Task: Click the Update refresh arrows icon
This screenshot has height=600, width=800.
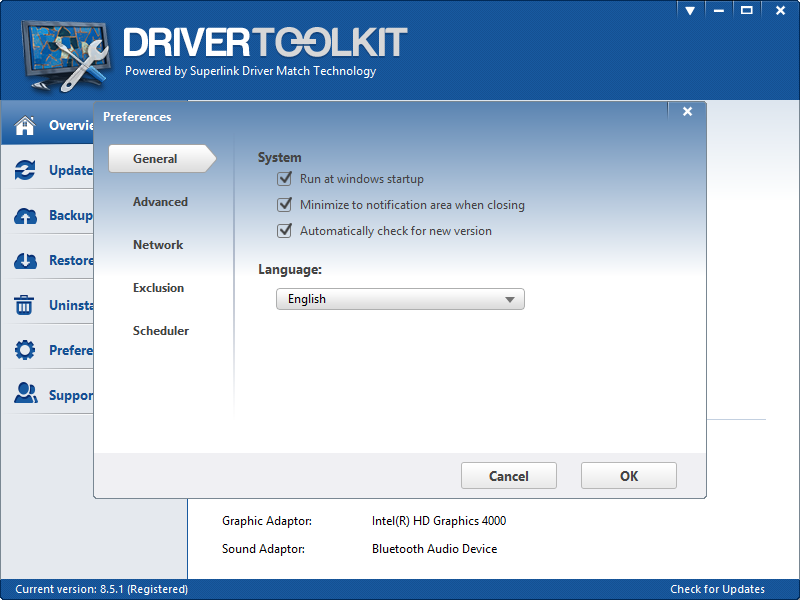Action: (25, 170)
